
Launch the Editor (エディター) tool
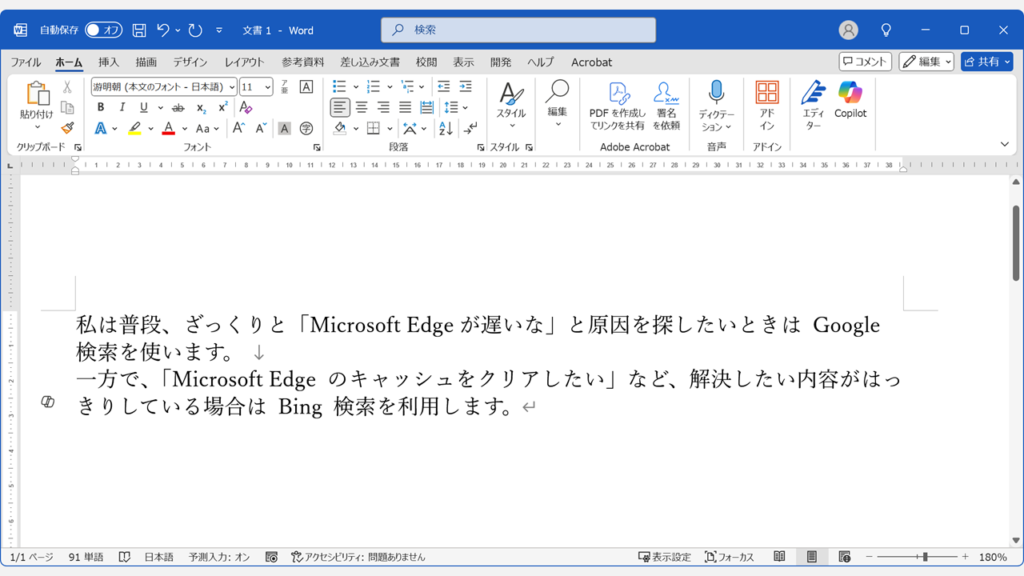pyautogui.click(x=813, y=106)
